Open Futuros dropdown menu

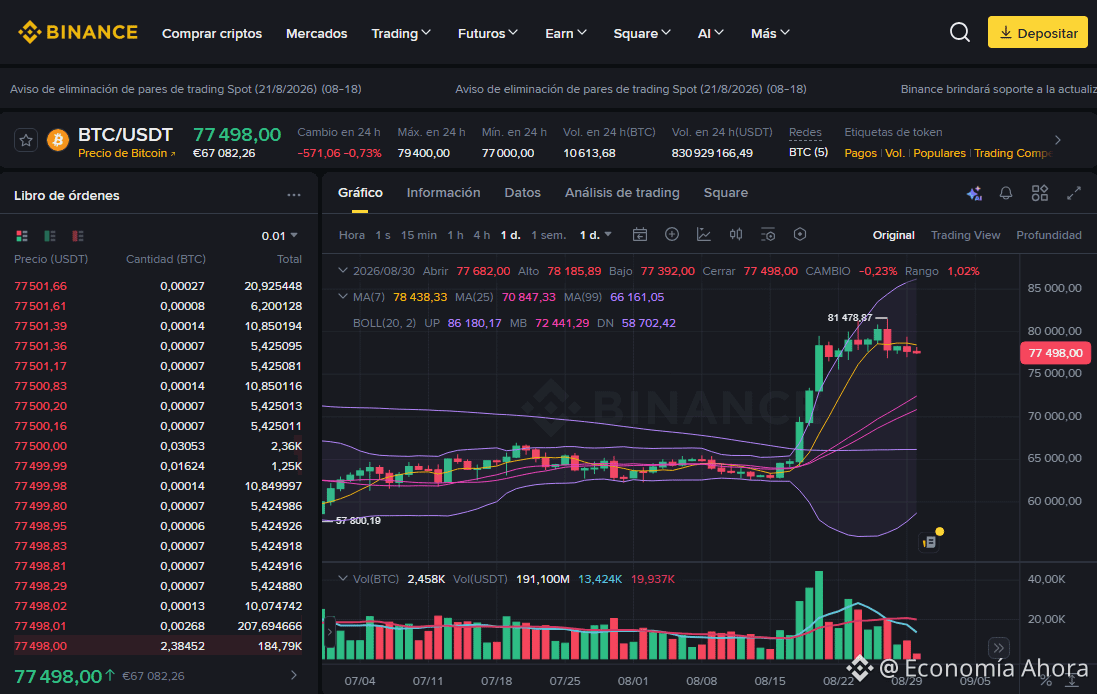[488, 33]
